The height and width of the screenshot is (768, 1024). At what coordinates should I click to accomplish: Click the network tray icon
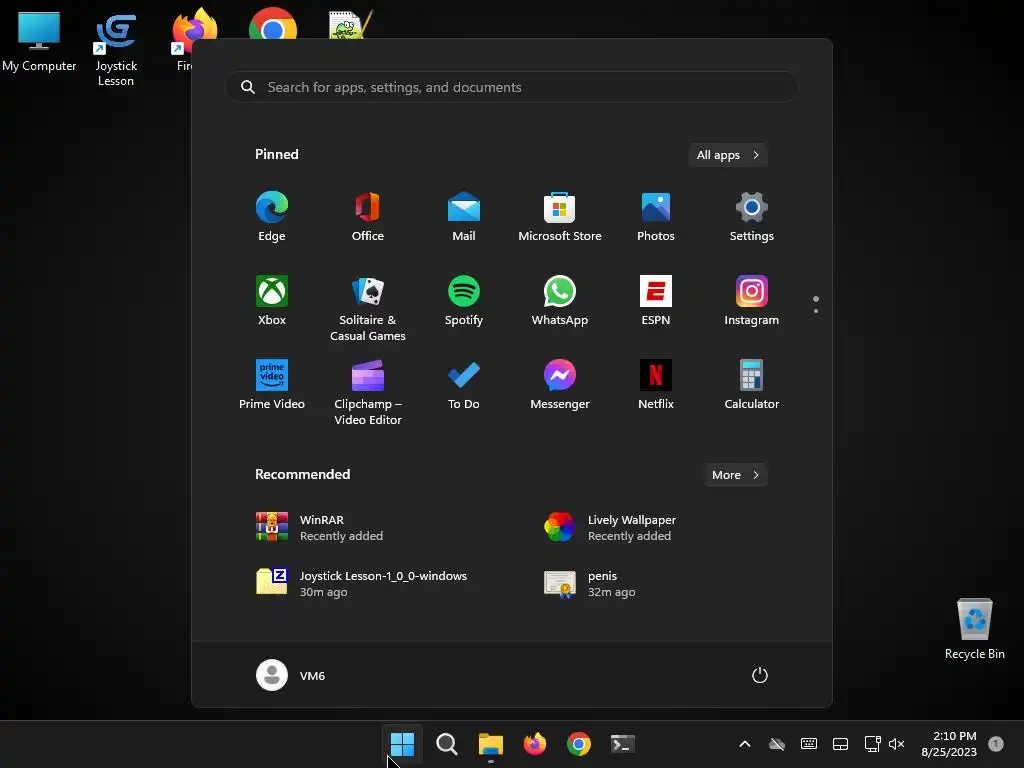pos(872,744)
